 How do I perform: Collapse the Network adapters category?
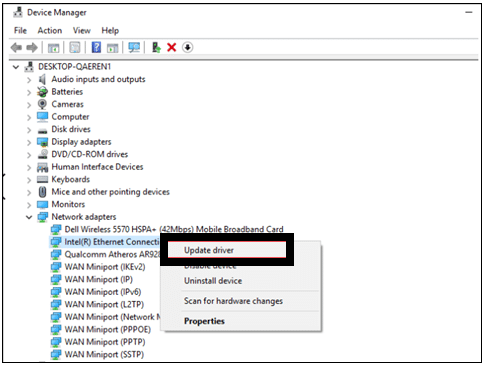(29, 217)
